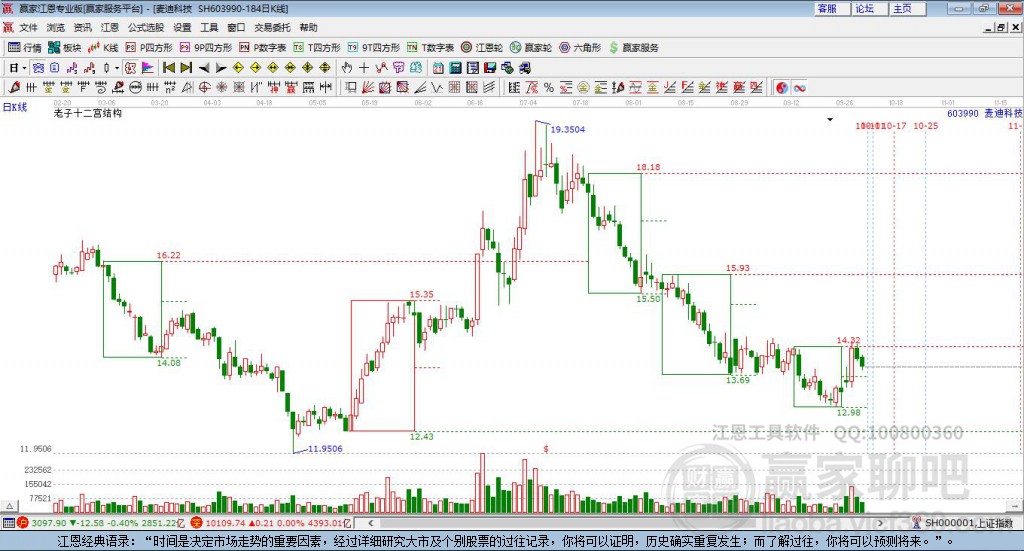The image size is (1024, 551).
Task: Click the 主页 homepage button
Action: (908, 8)
